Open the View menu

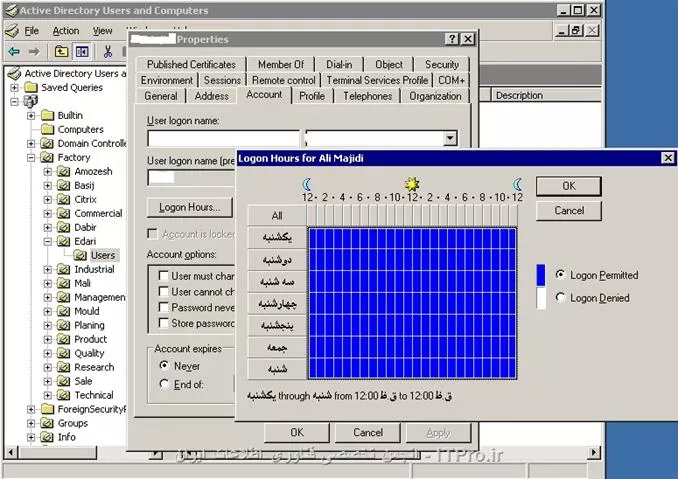tap(102, 31)
